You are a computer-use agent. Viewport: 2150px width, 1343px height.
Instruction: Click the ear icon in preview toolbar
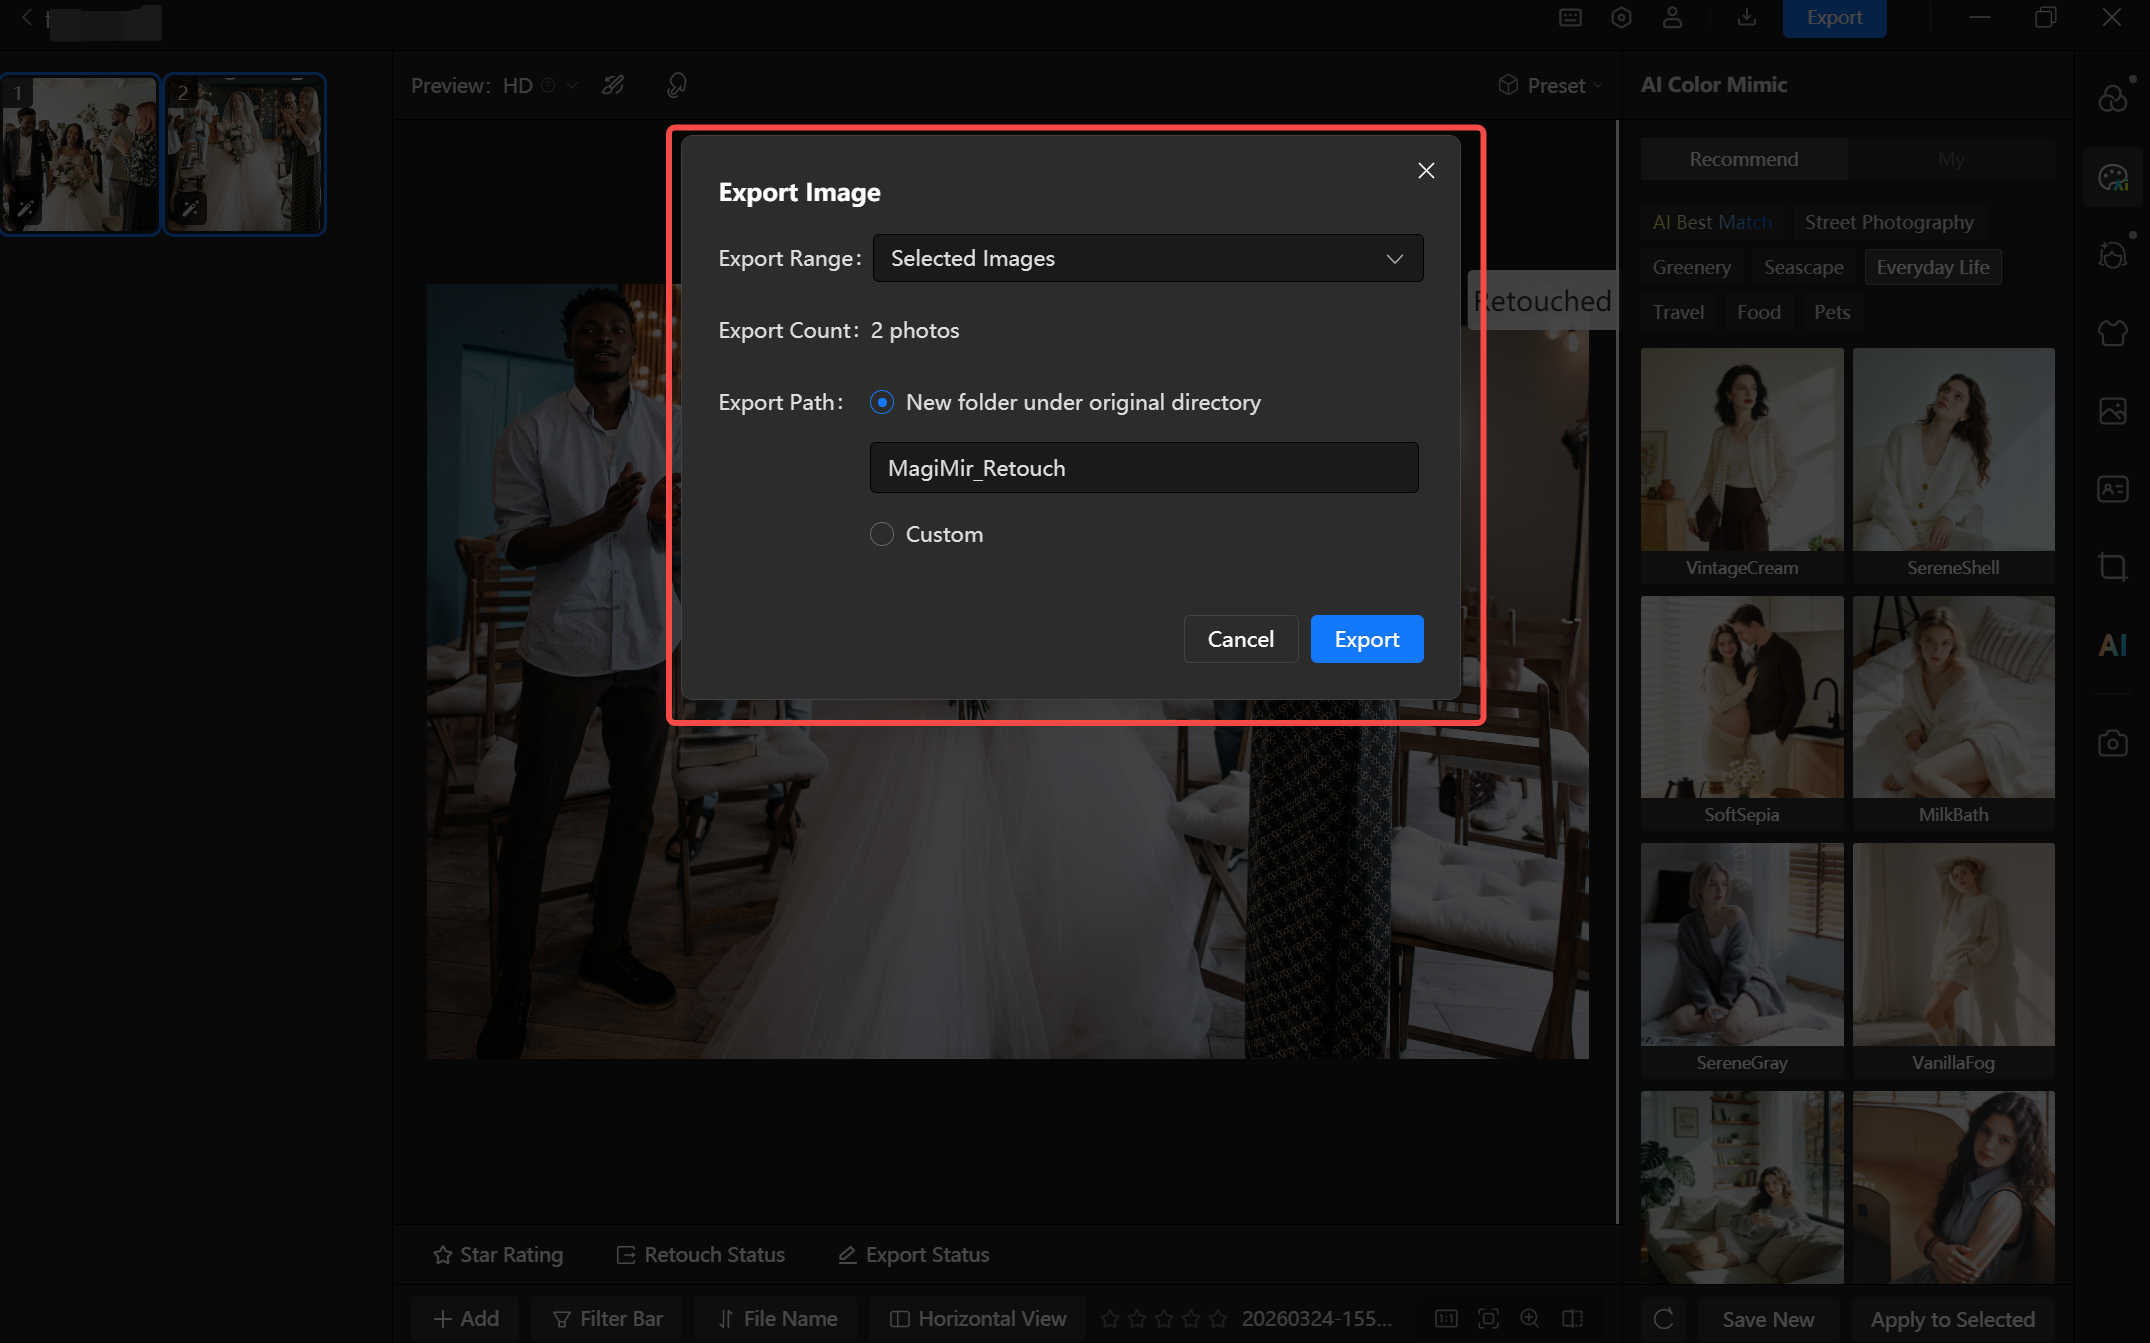click(676, 86)
